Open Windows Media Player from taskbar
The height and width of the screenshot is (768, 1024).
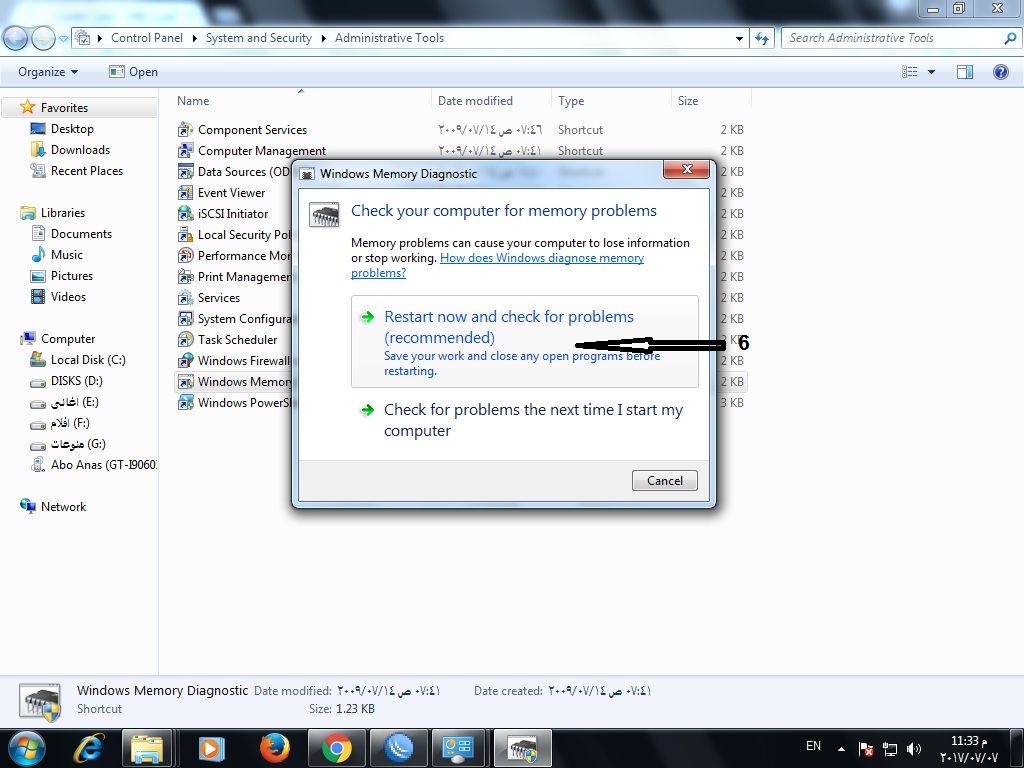(x=212, y=748)
